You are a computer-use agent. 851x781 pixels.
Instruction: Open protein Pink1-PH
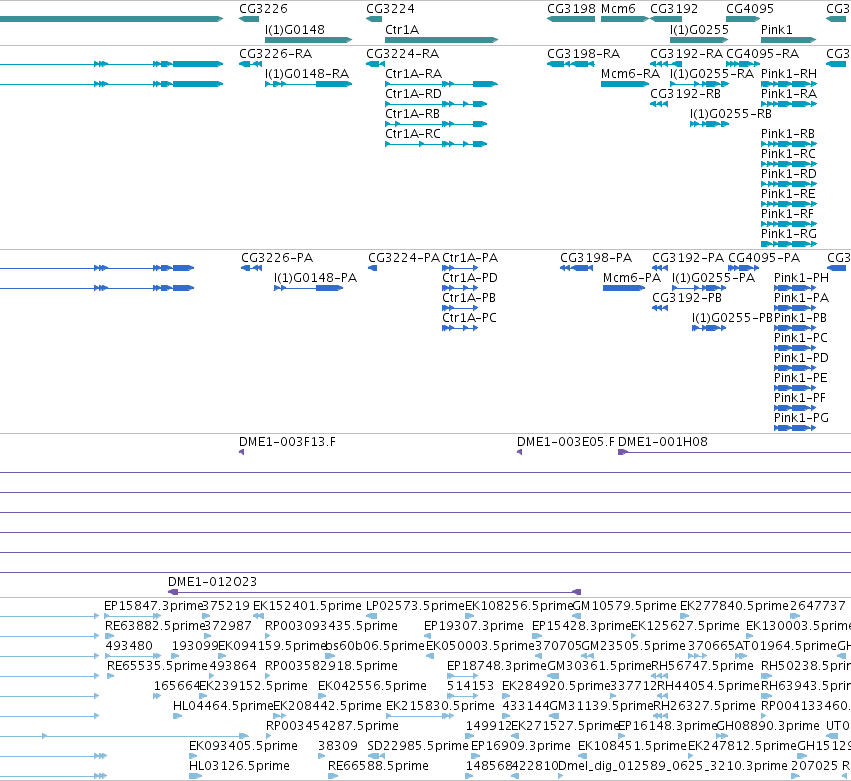point(801,278)
